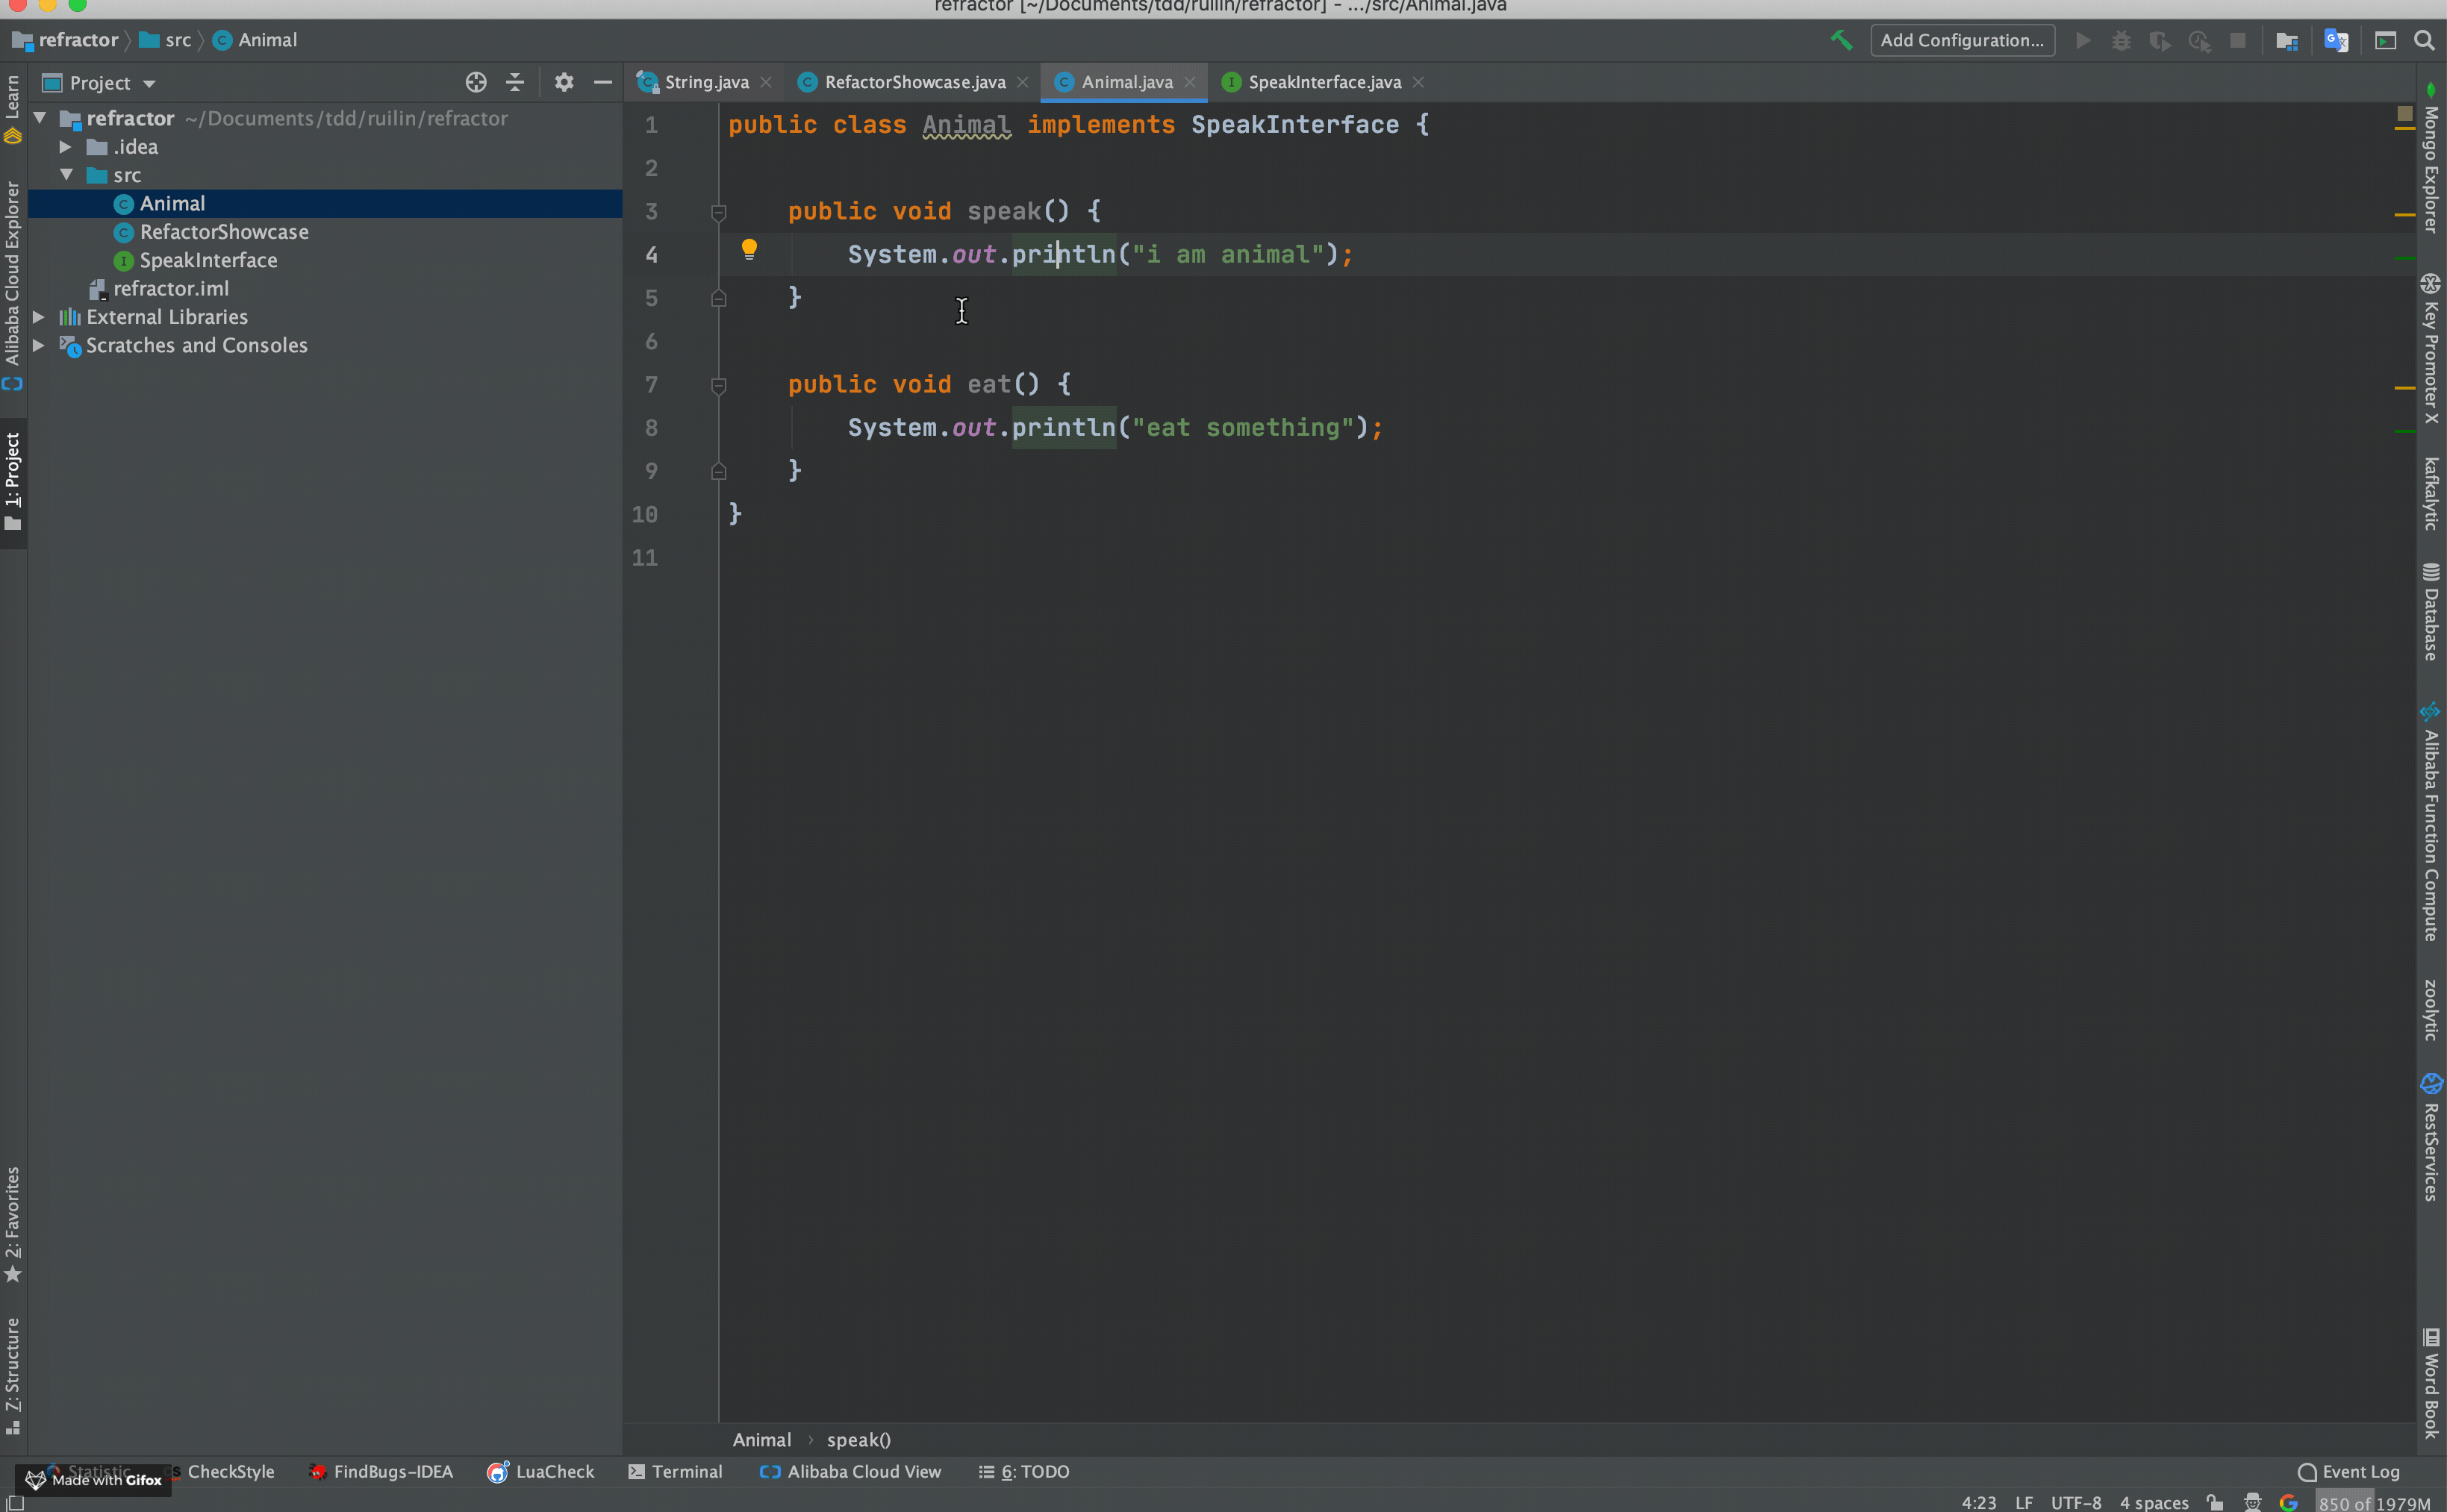
Task: Open the CheckStyle tool window
Action: coord(231,1471)
